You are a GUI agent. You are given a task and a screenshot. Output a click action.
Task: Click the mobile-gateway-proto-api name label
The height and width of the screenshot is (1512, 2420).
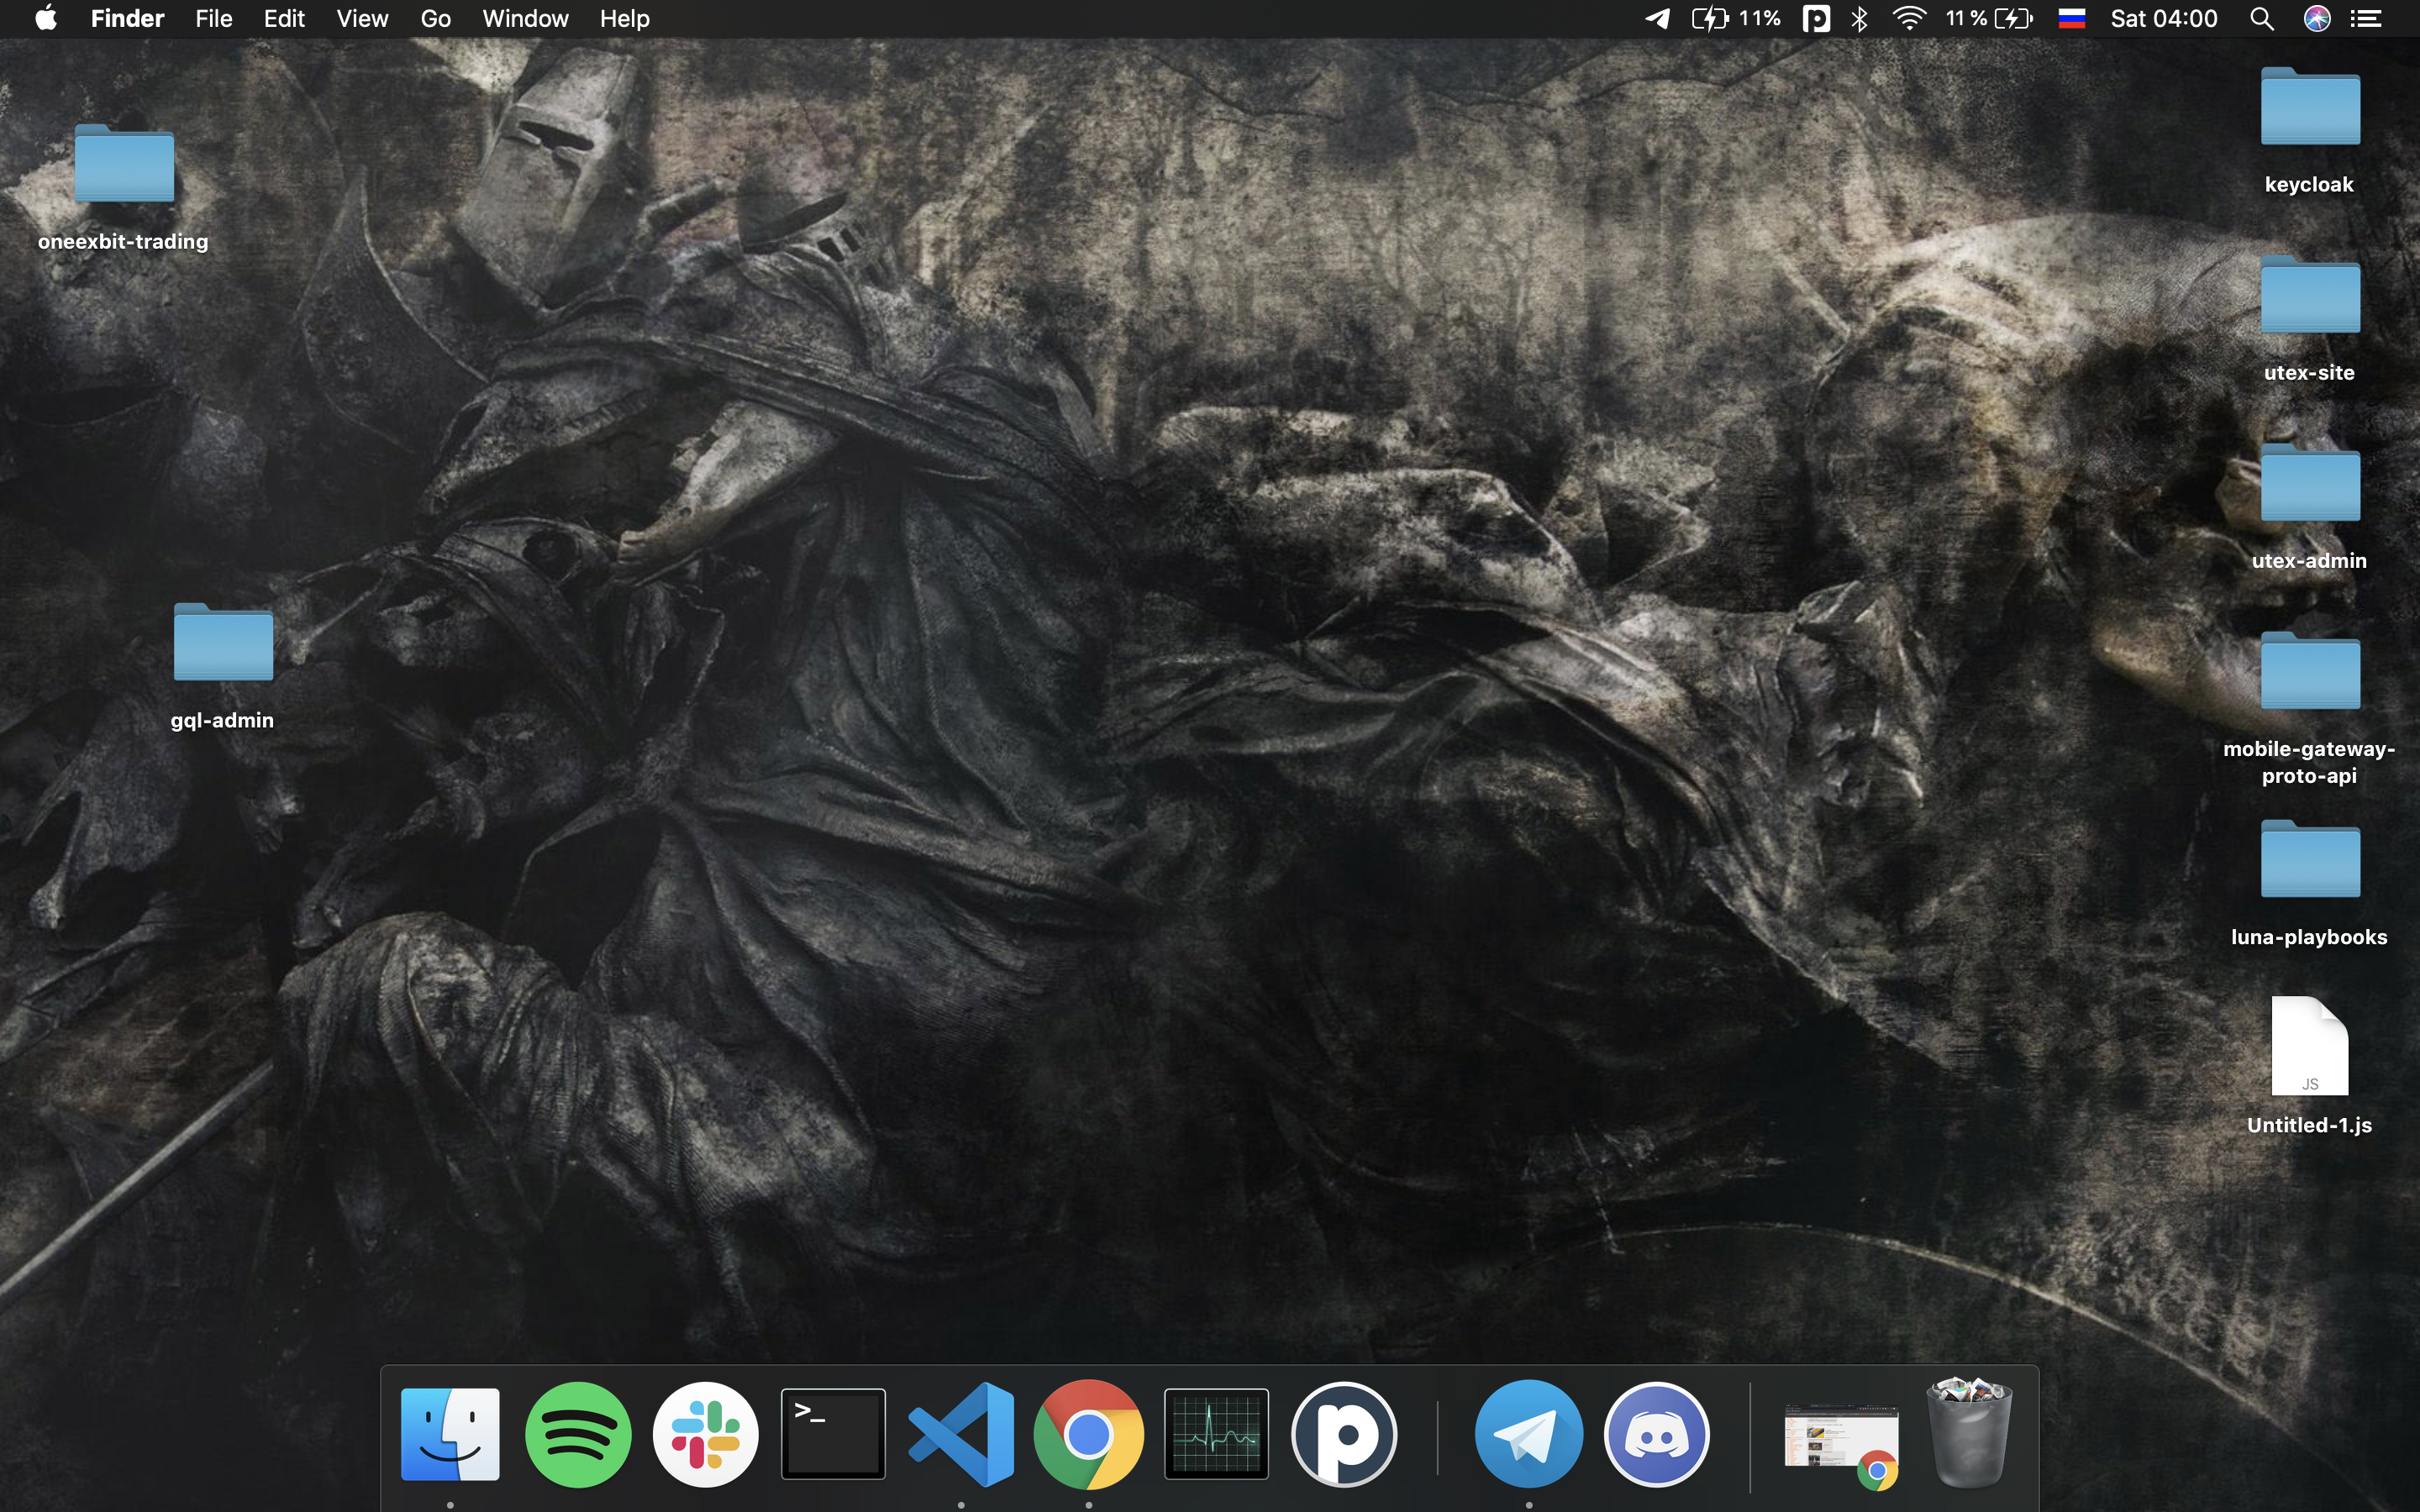(x=2309, y=762)
